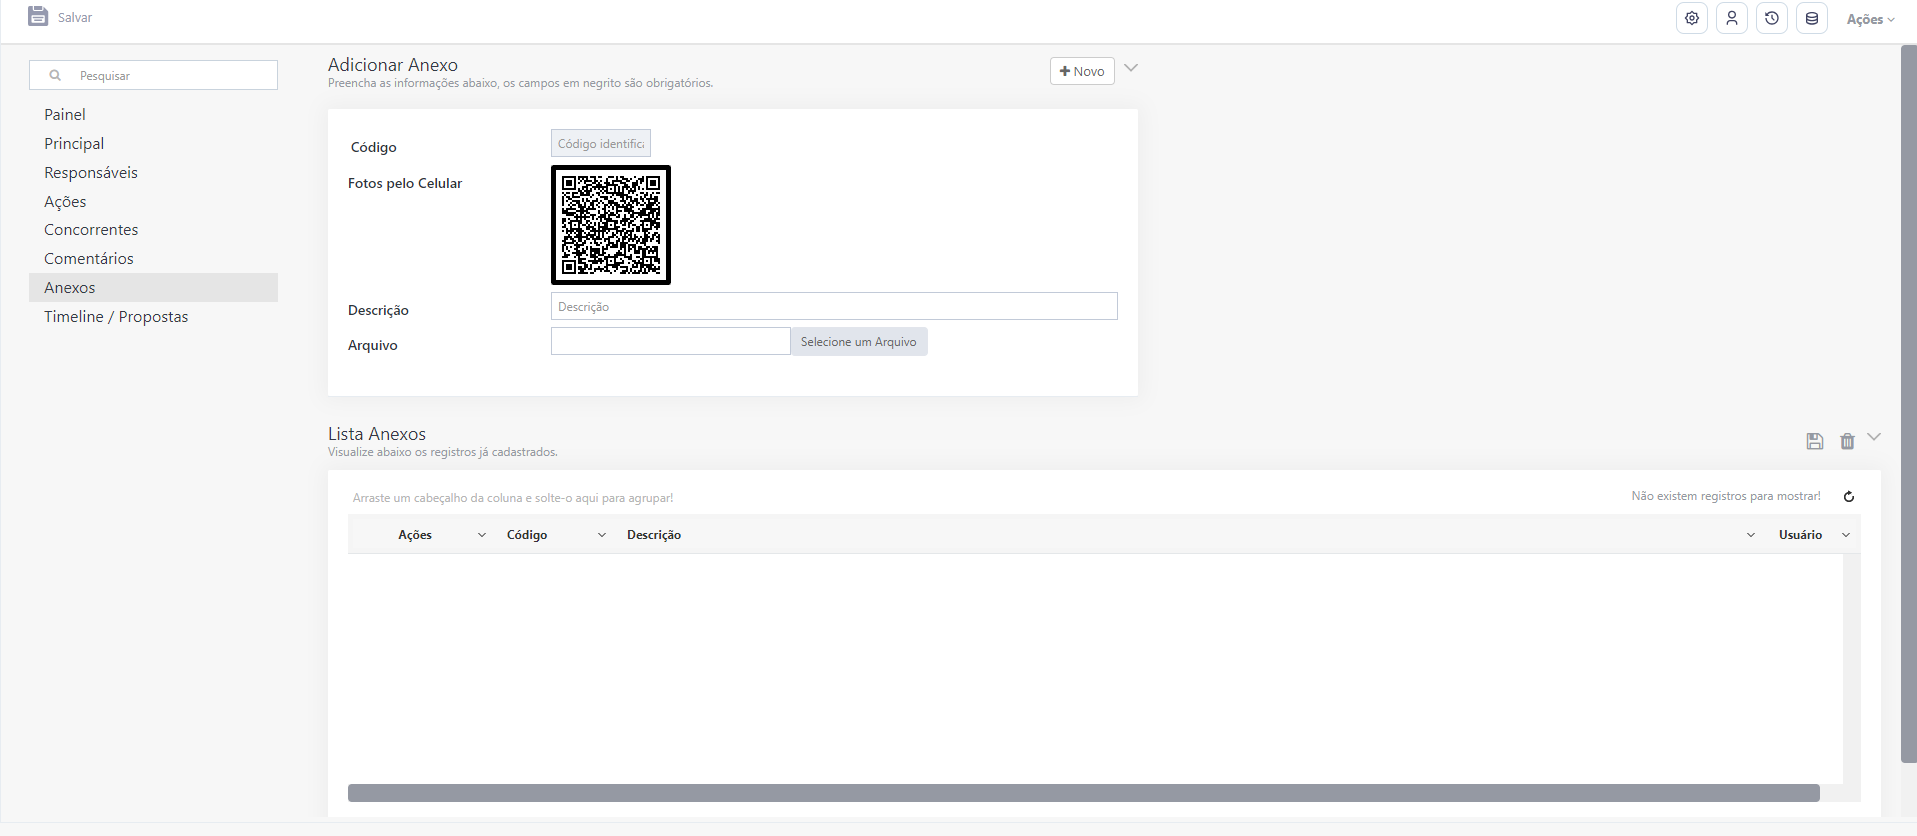Sort by the Código column header
Screen dimensions: 1917x836
527,535
